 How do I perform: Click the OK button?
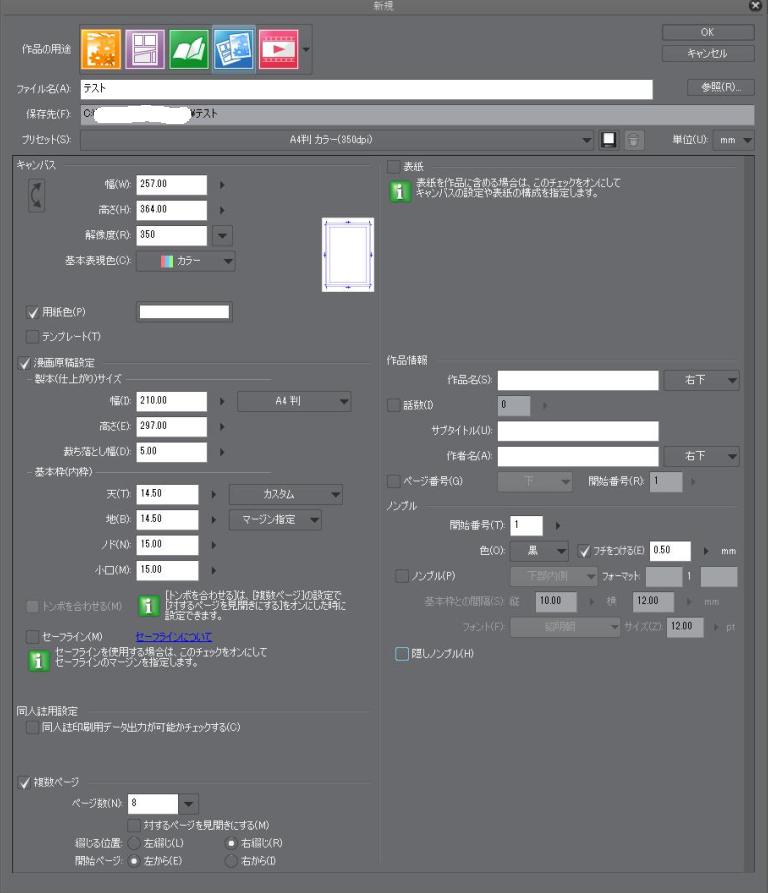click(708, 32)
